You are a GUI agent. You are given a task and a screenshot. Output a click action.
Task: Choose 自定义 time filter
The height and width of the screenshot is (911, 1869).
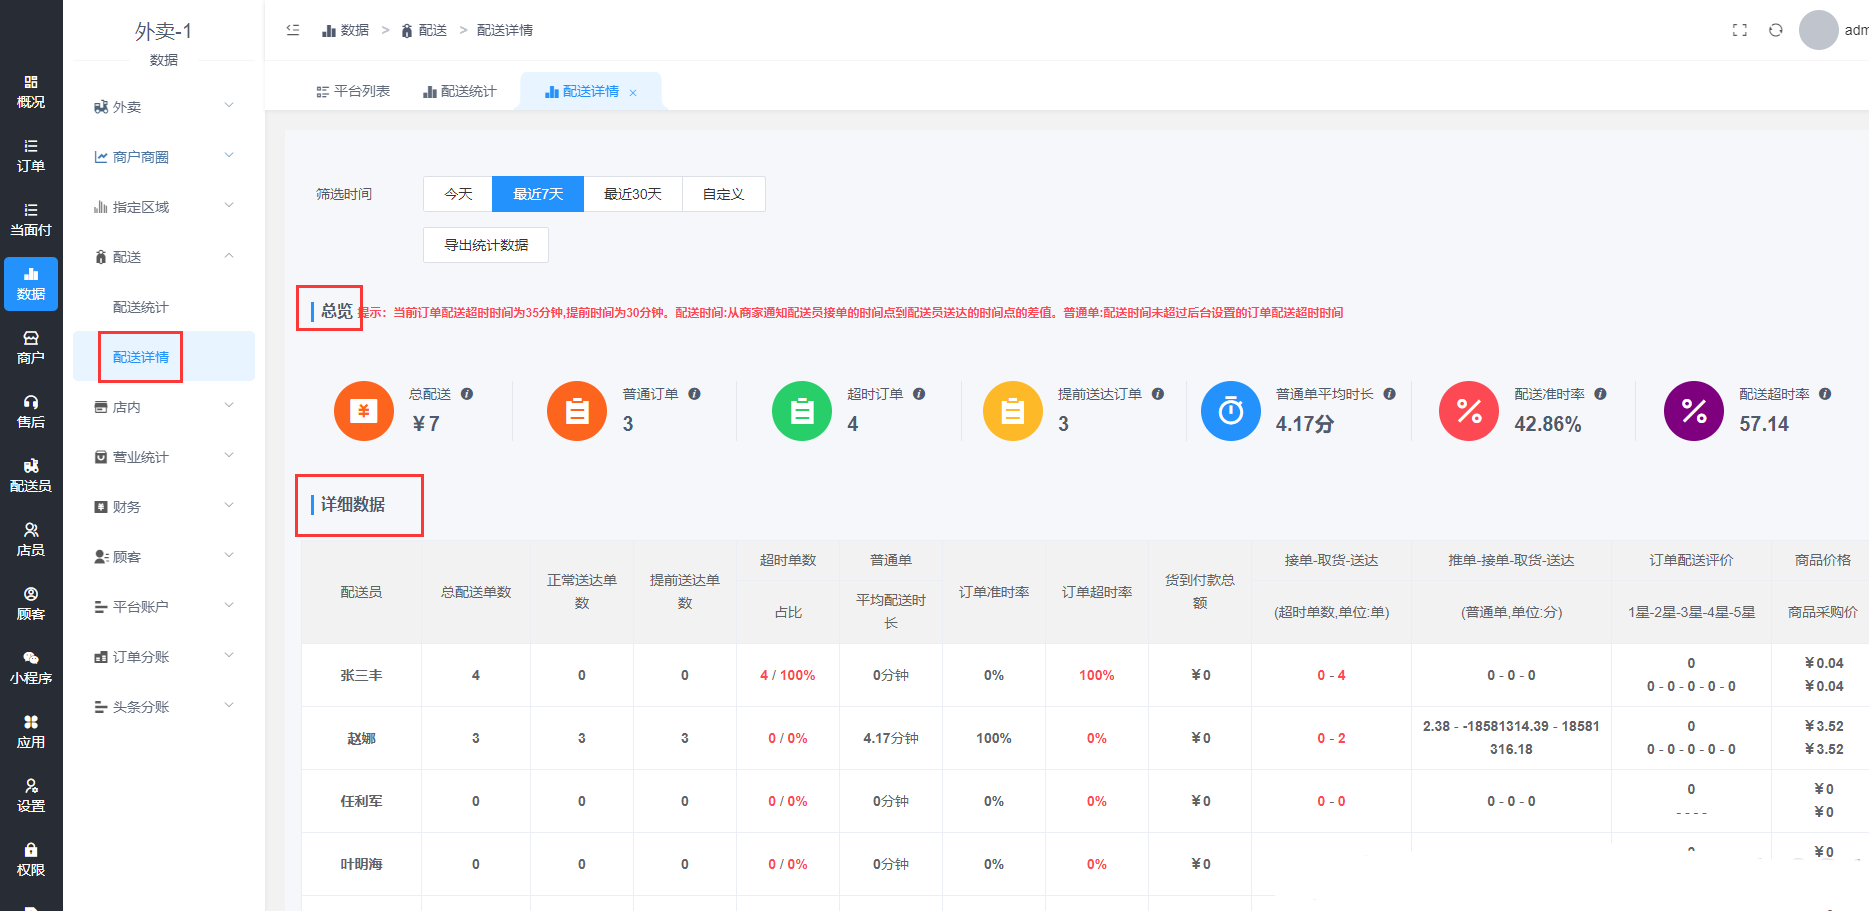click(724, 194)
